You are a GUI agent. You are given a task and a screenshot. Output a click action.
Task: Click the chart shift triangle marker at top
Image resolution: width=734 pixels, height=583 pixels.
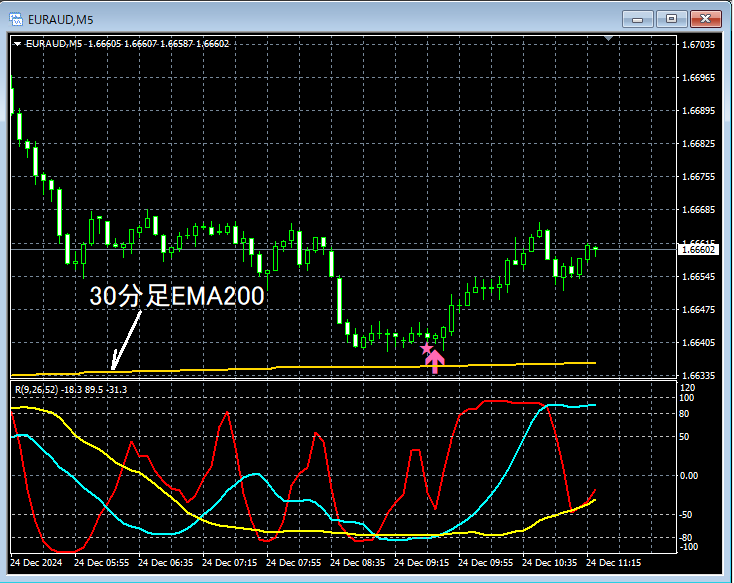(608, 38)
